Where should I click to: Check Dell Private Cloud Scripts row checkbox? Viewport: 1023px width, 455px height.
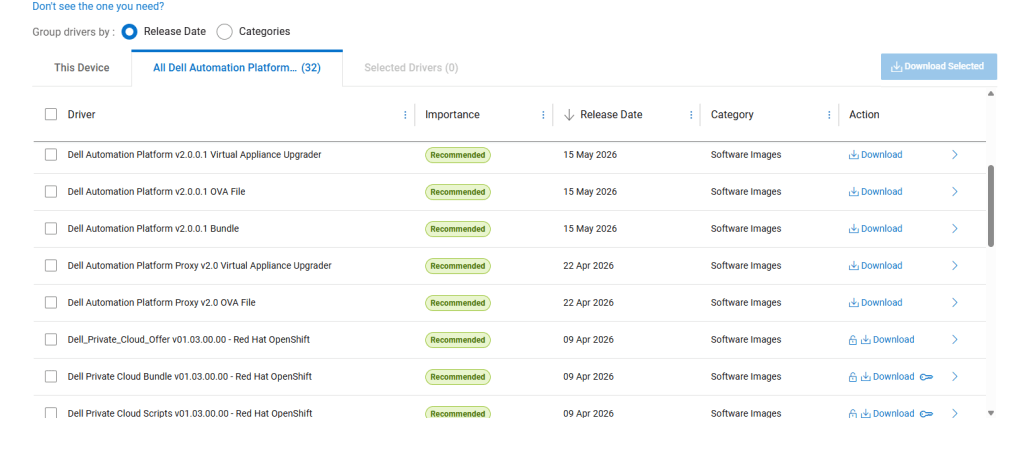(x=51, y=413)
